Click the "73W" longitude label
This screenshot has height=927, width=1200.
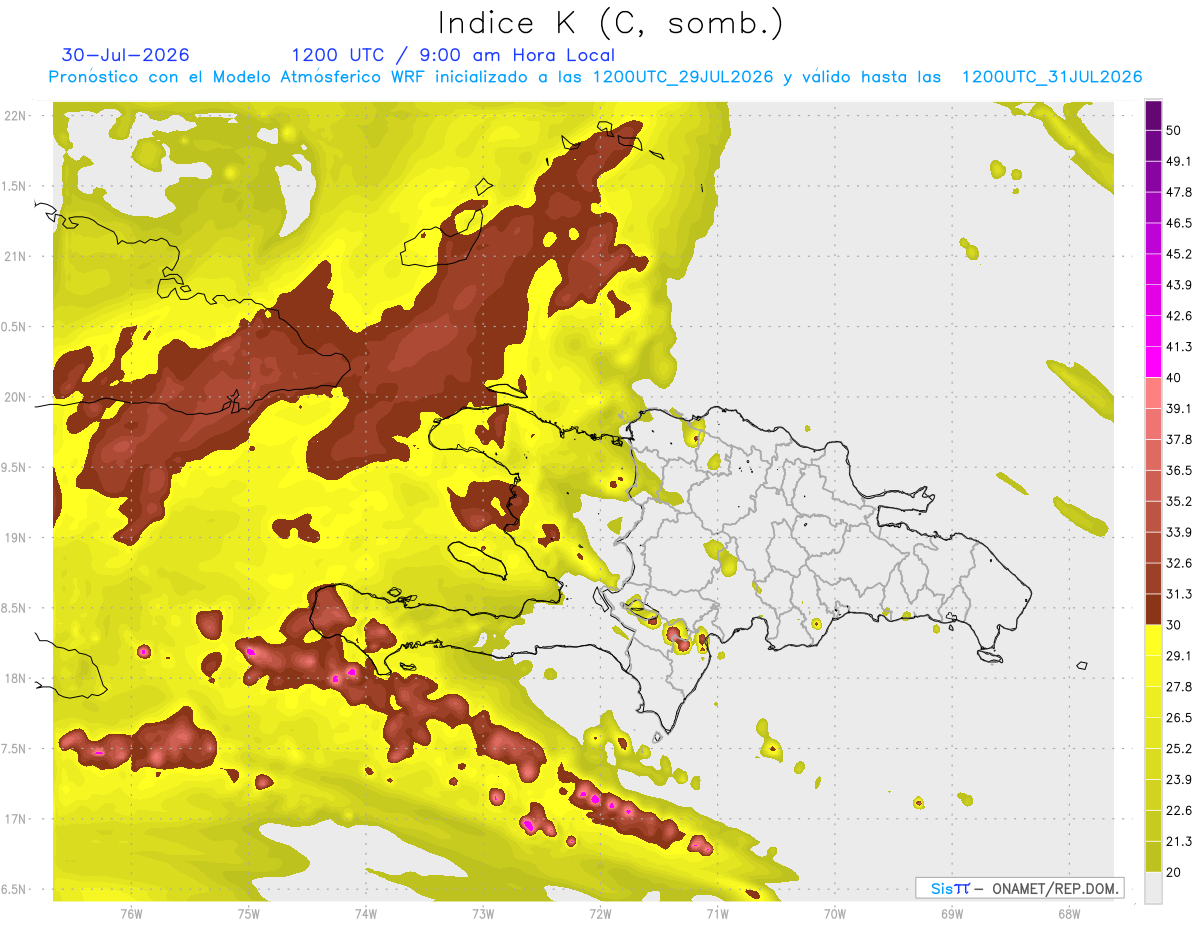point(482,914)
